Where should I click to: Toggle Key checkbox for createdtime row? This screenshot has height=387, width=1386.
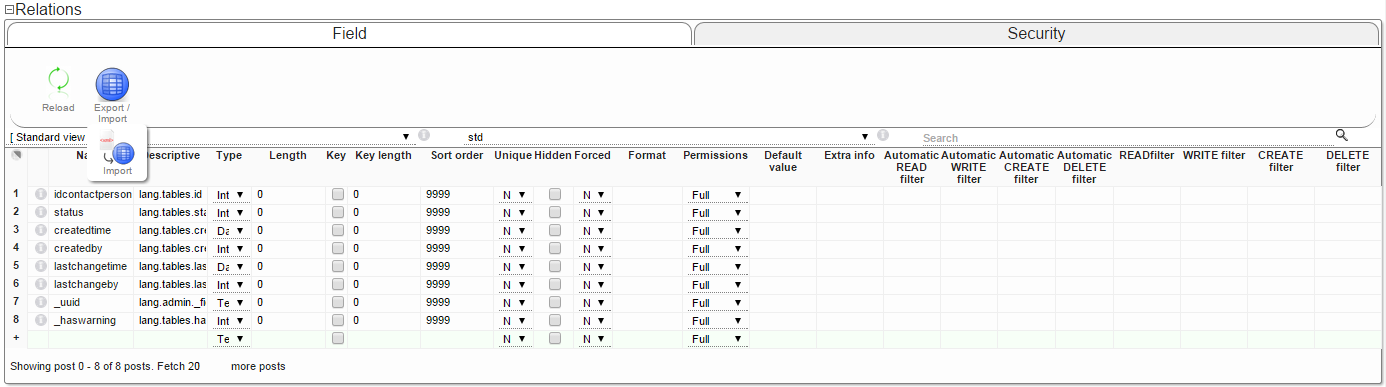coord(338,231)
